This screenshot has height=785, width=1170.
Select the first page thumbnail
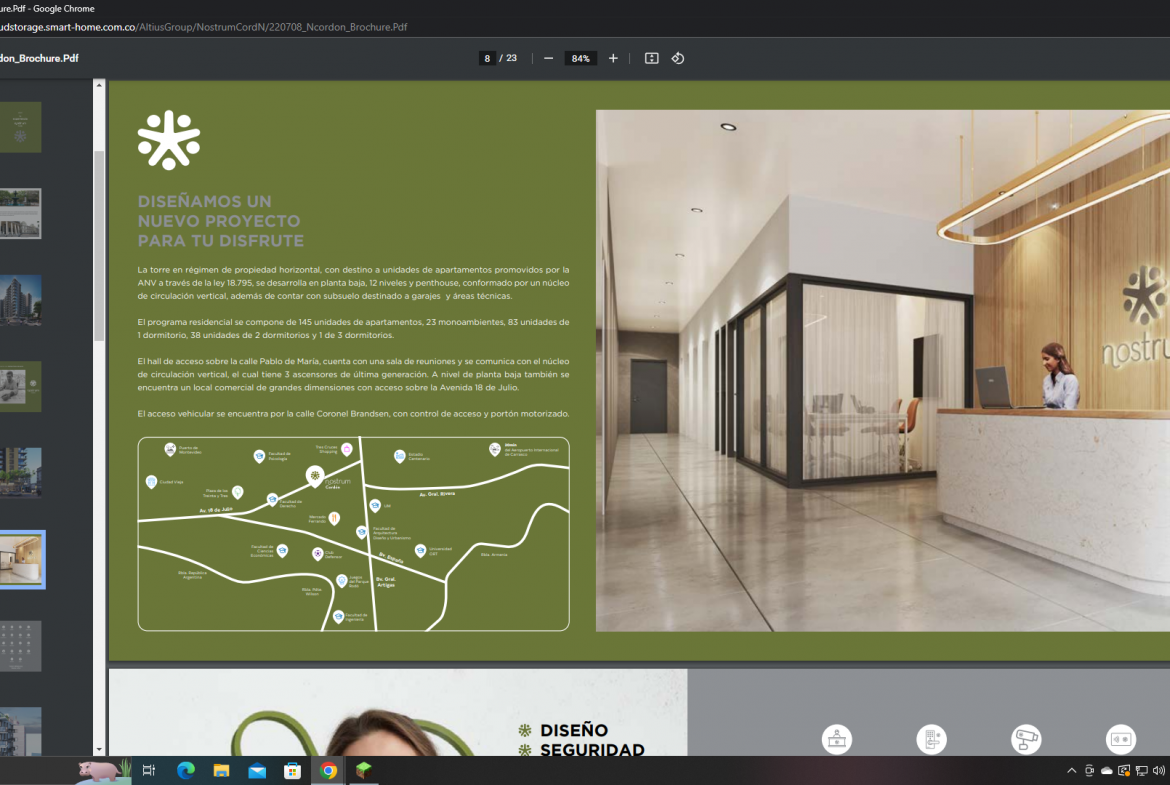coord(20,127)
